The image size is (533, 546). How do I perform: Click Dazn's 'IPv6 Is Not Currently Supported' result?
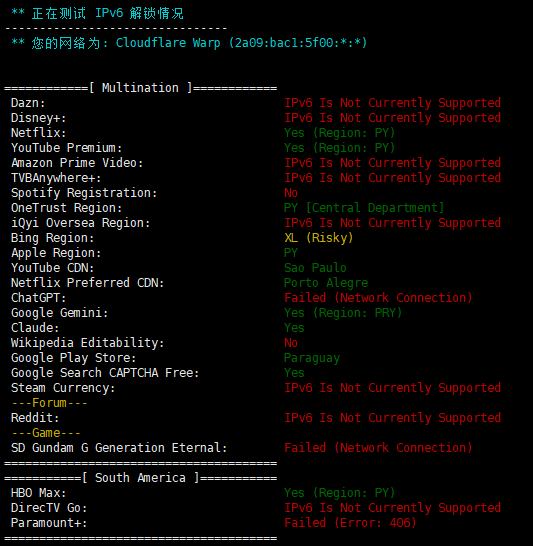click(x=392, y=103)
